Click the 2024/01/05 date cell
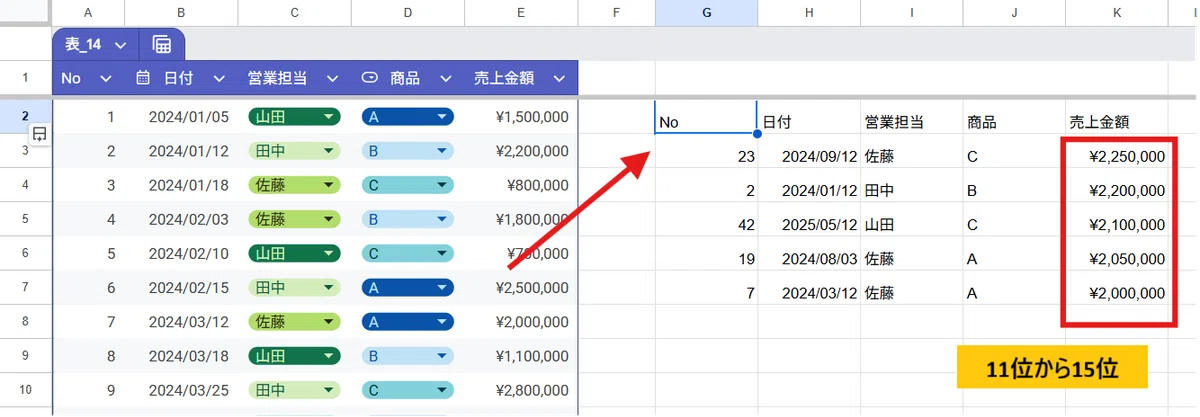The width and height of the screenshot is (1200, 417). [181, 117]
